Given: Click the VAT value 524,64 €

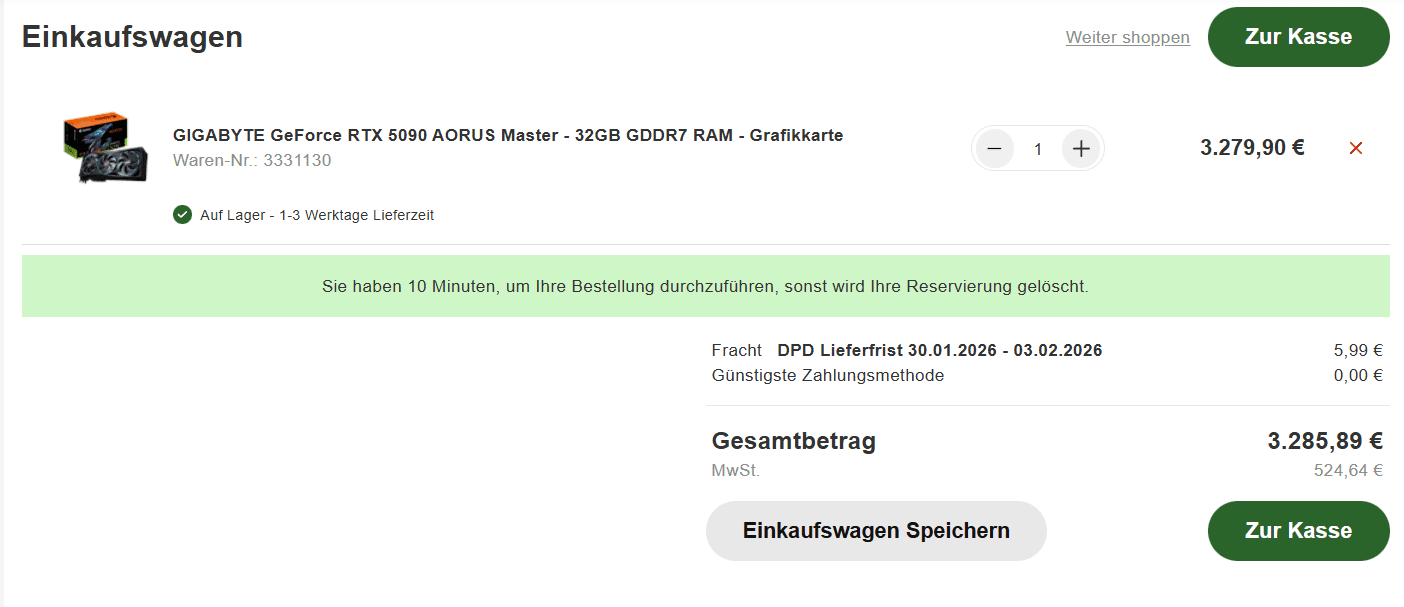Looking at the screenshot, I should pos(1349,470).
